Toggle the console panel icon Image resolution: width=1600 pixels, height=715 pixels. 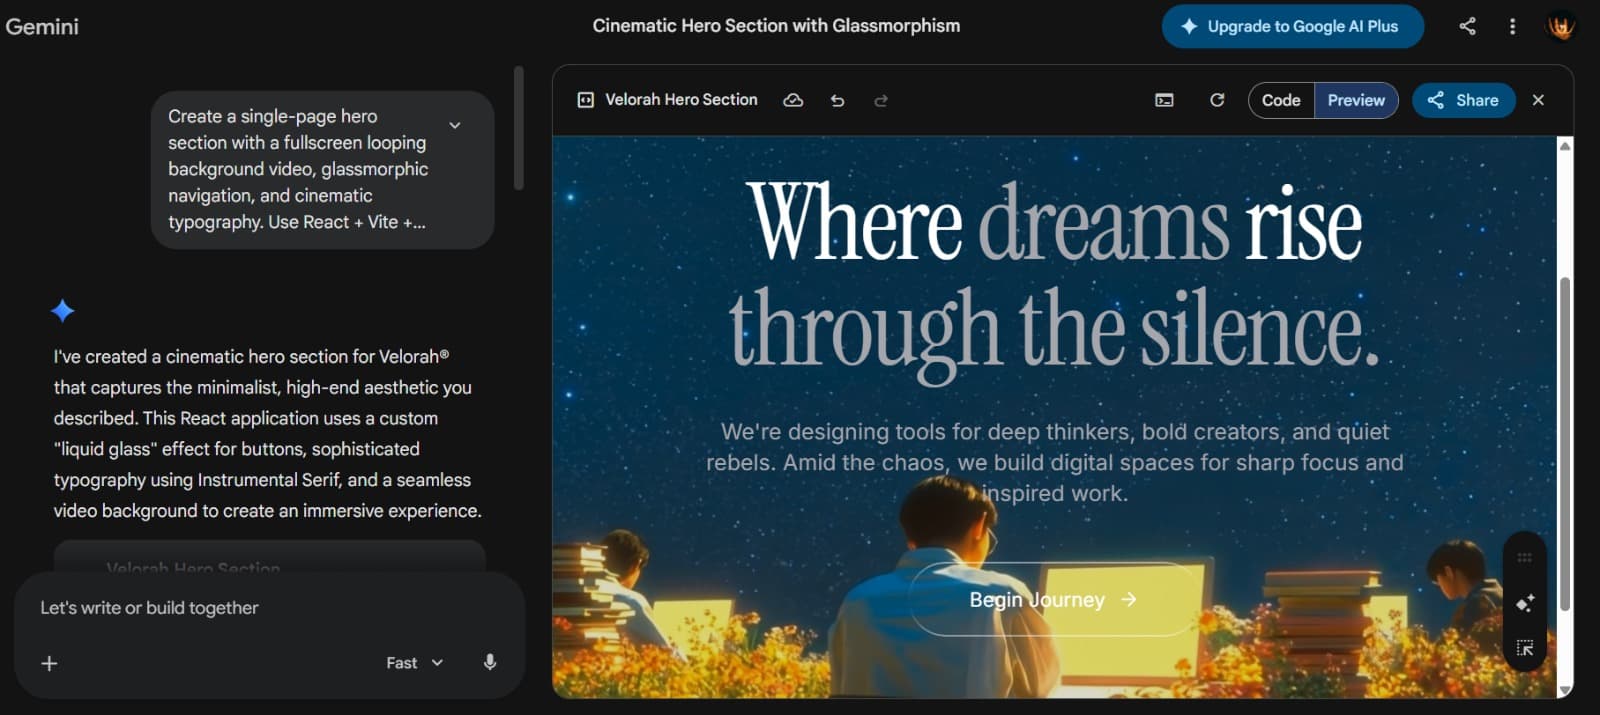coord(1164,100)
